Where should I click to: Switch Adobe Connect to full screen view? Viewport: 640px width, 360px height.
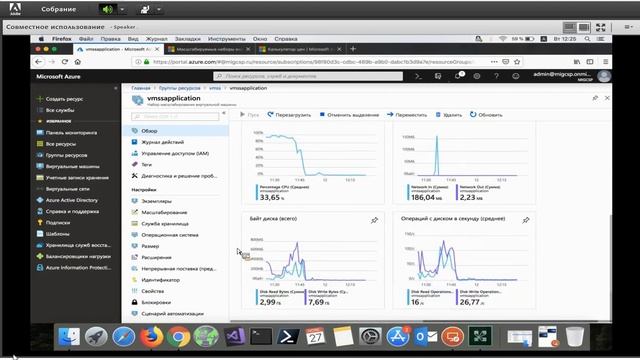600,27
